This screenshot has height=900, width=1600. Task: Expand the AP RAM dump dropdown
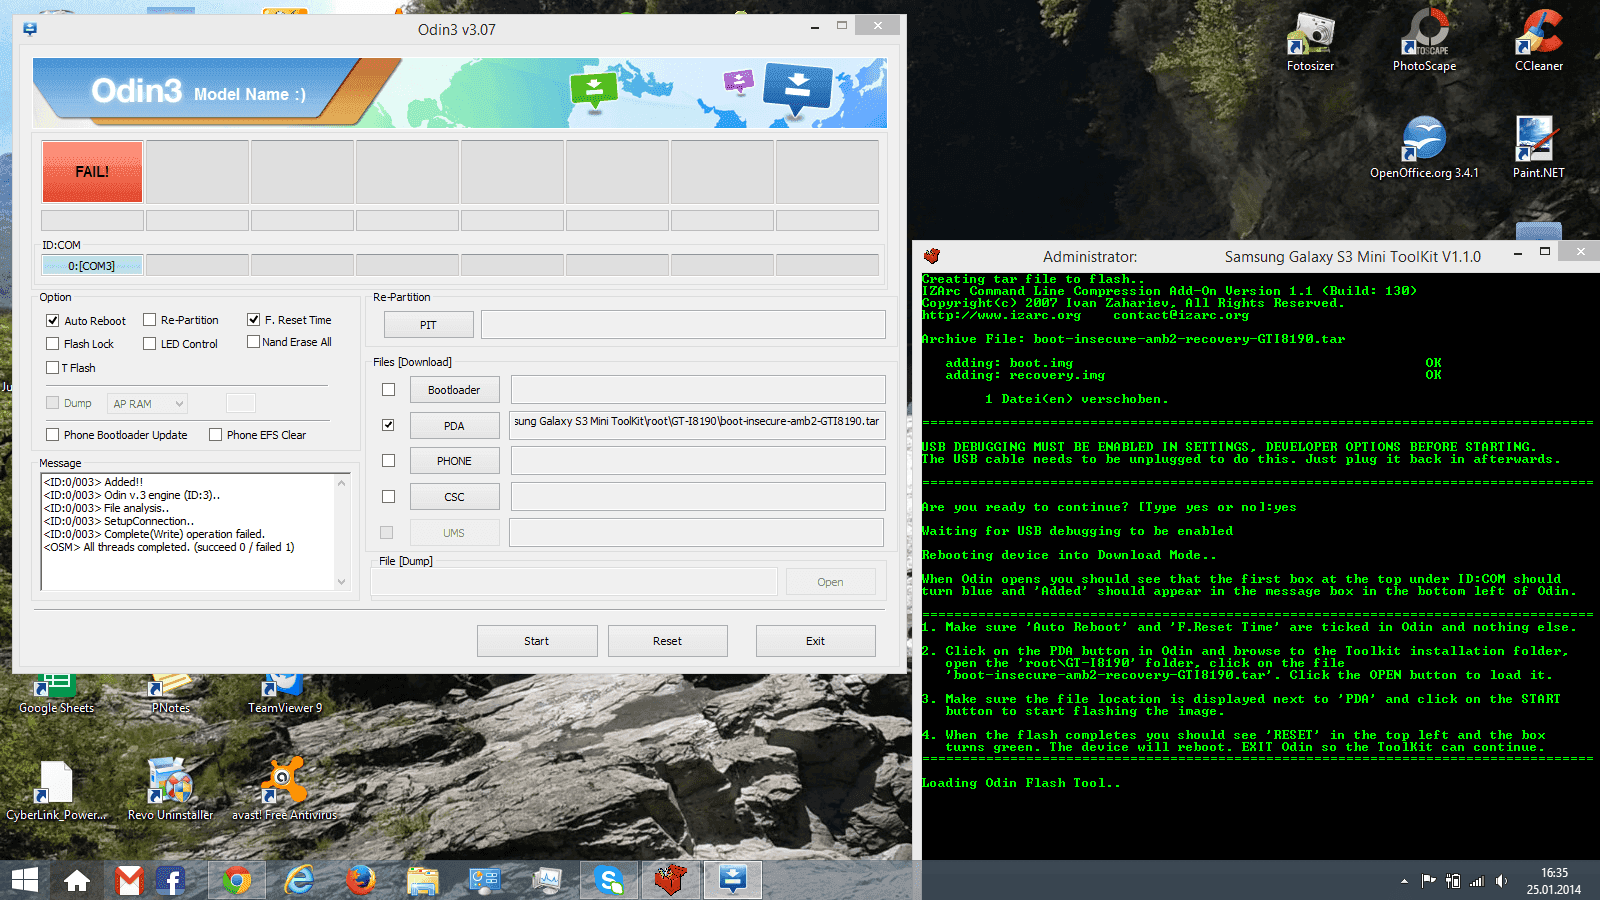[x=148, y=404]
